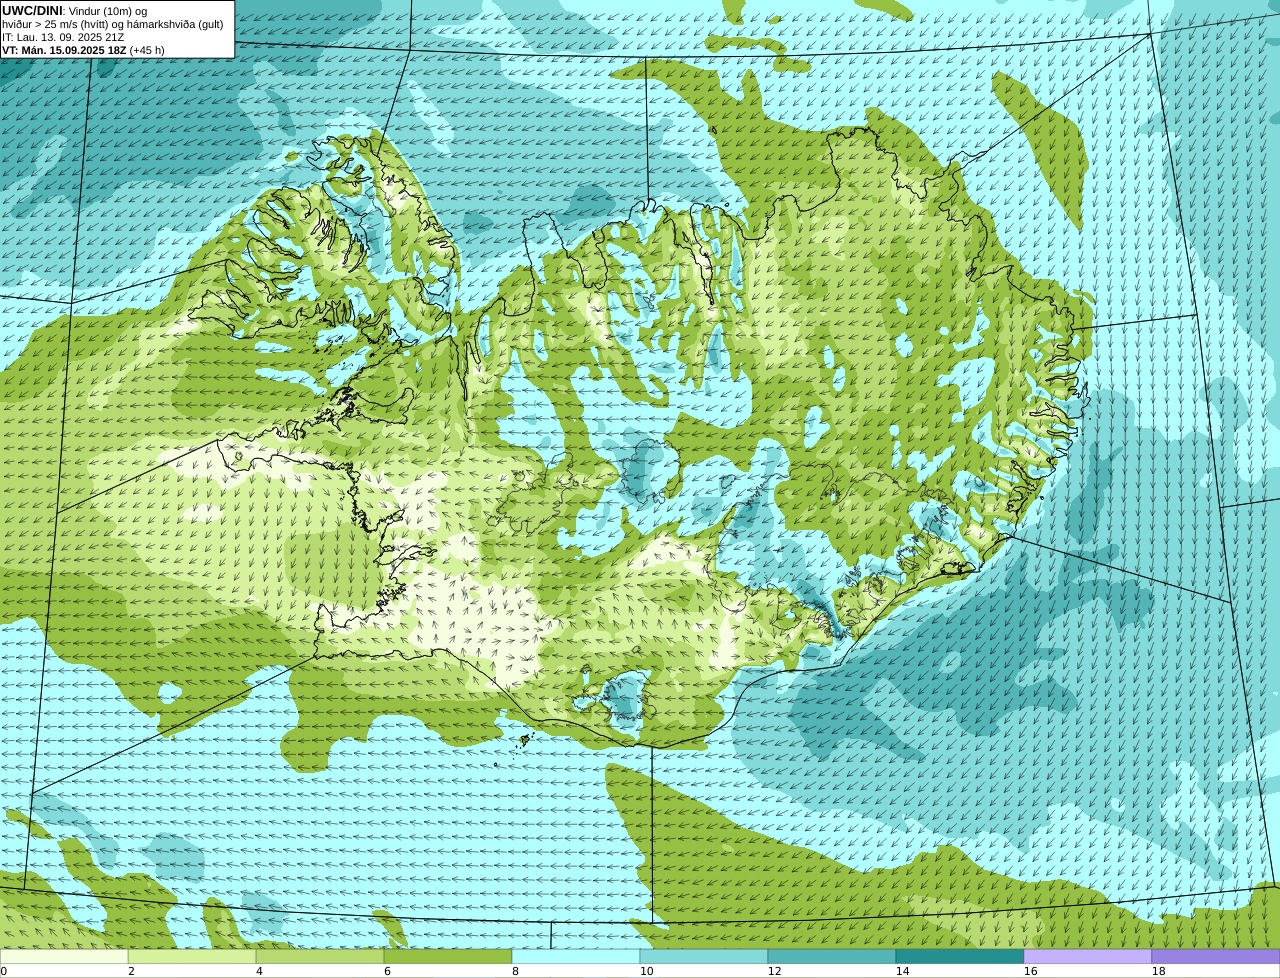The height and width of the screenshot is (978, 1280).
Task: Click the '10' label on the color scale
Action: [x=646, y=971]
